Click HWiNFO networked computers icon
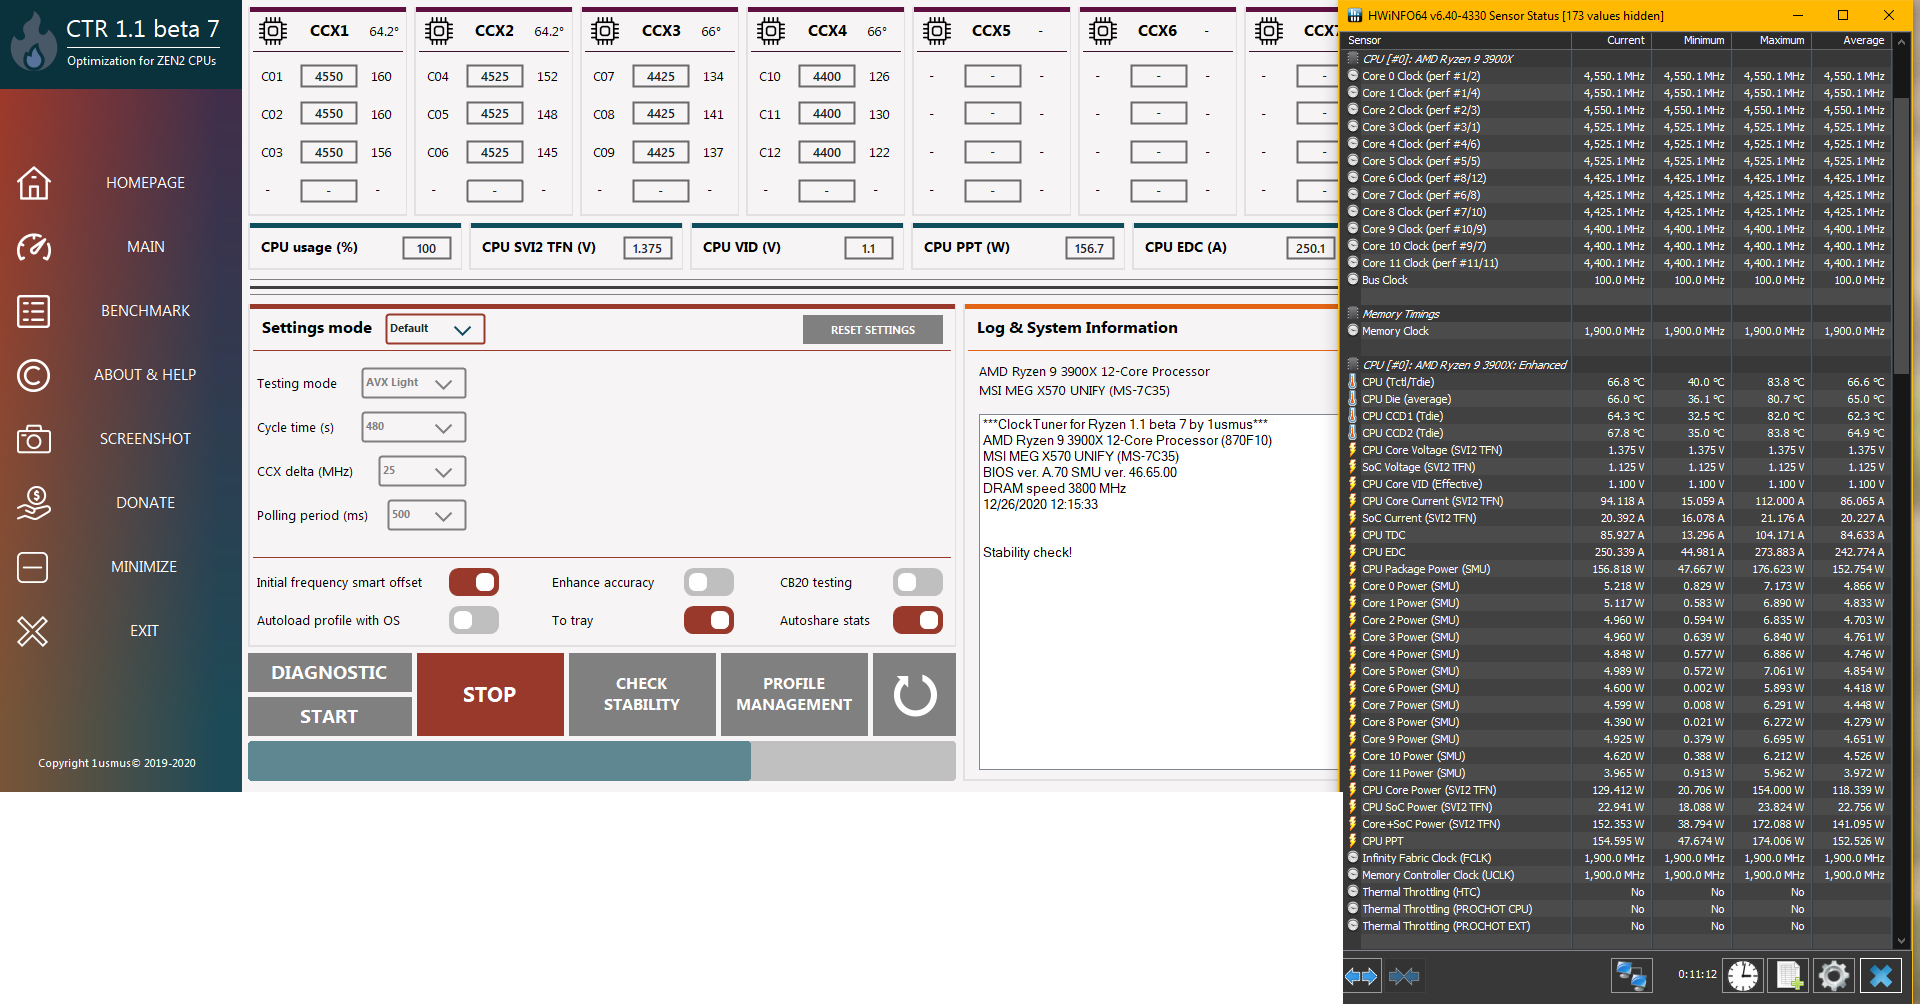This screenshot has height=1004, width=1920. (1631, 976)
